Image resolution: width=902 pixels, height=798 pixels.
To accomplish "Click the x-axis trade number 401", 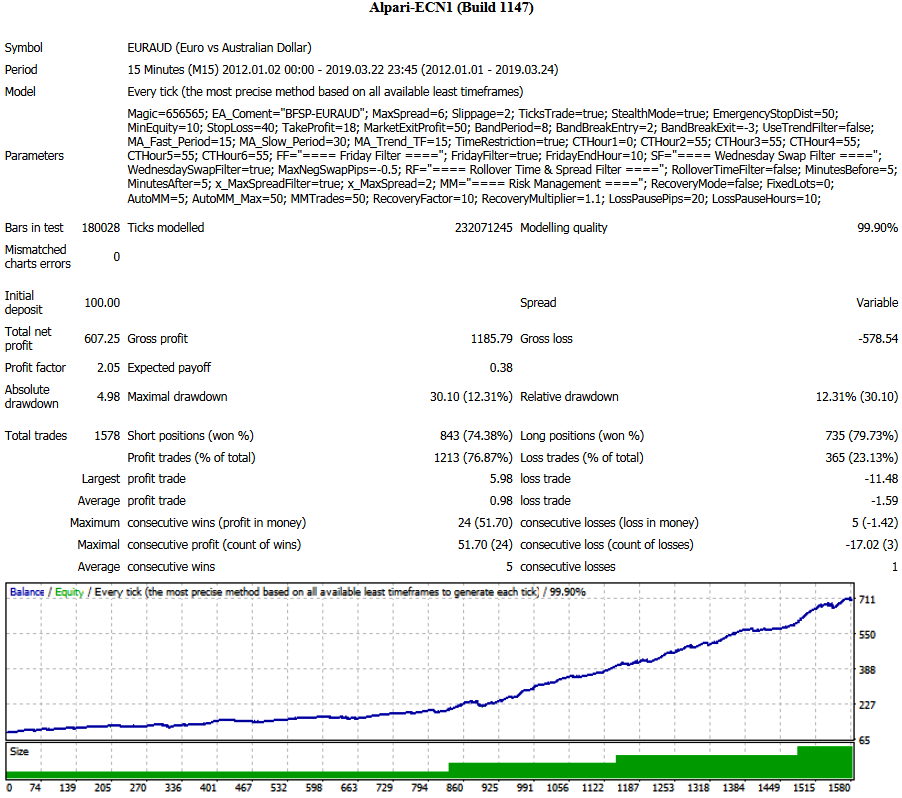I will pyautogui.click(x=208, y=788).
